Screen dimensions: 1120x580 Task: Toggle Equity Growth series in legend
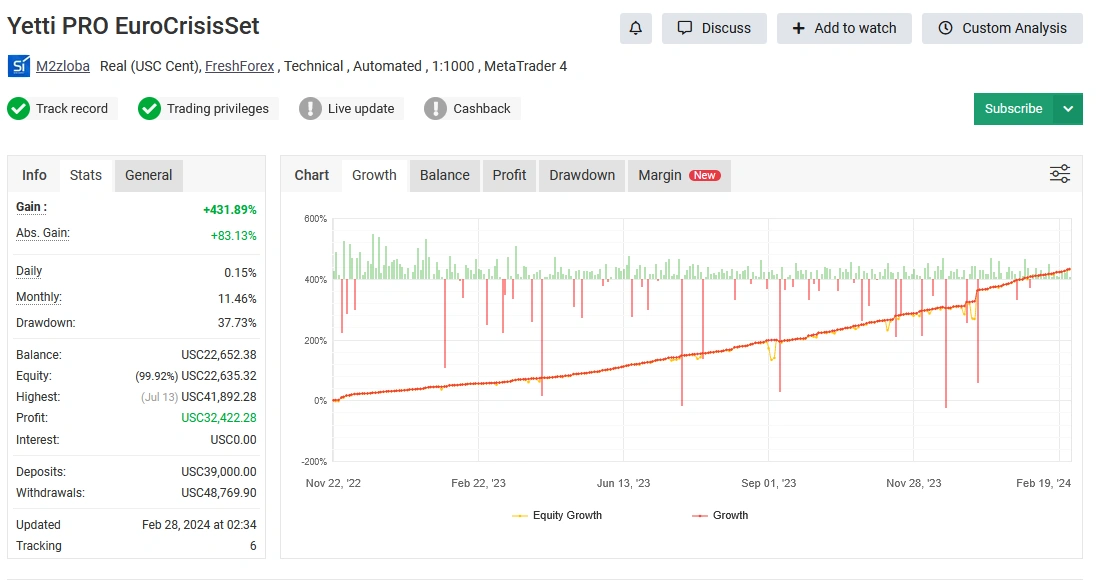pos(557,515)
